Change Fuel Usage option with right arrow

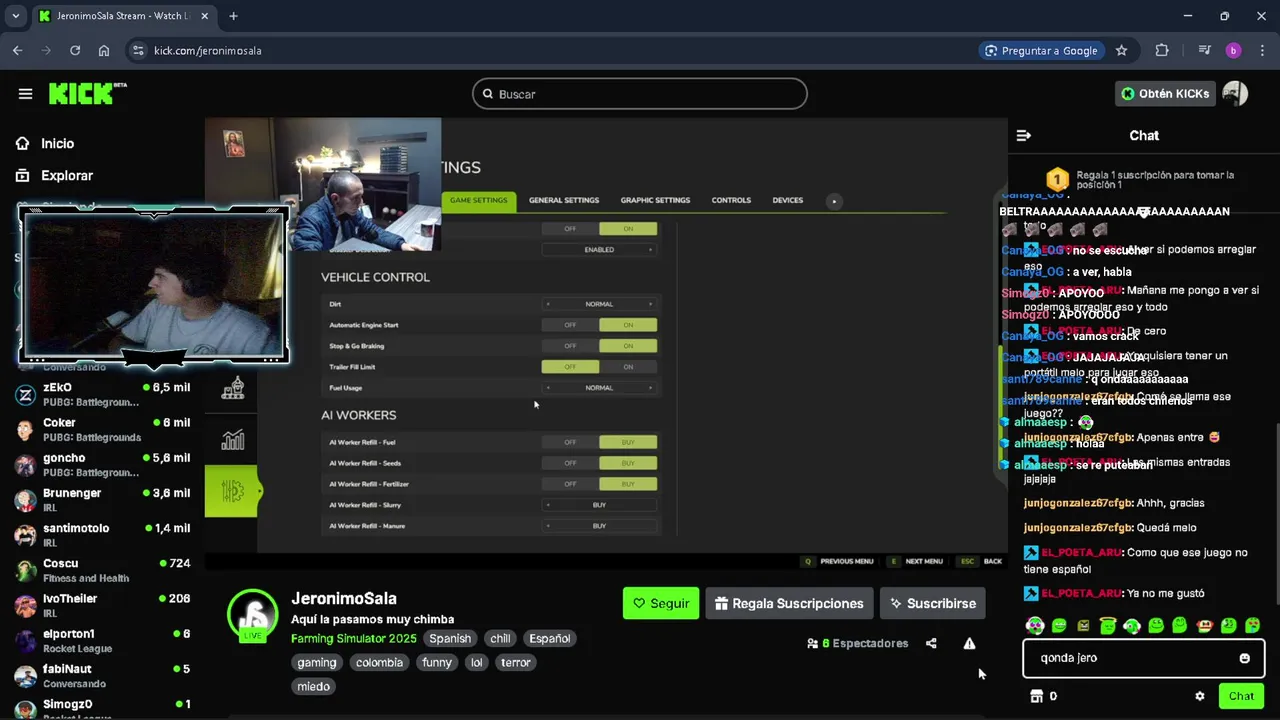point(650,388)
